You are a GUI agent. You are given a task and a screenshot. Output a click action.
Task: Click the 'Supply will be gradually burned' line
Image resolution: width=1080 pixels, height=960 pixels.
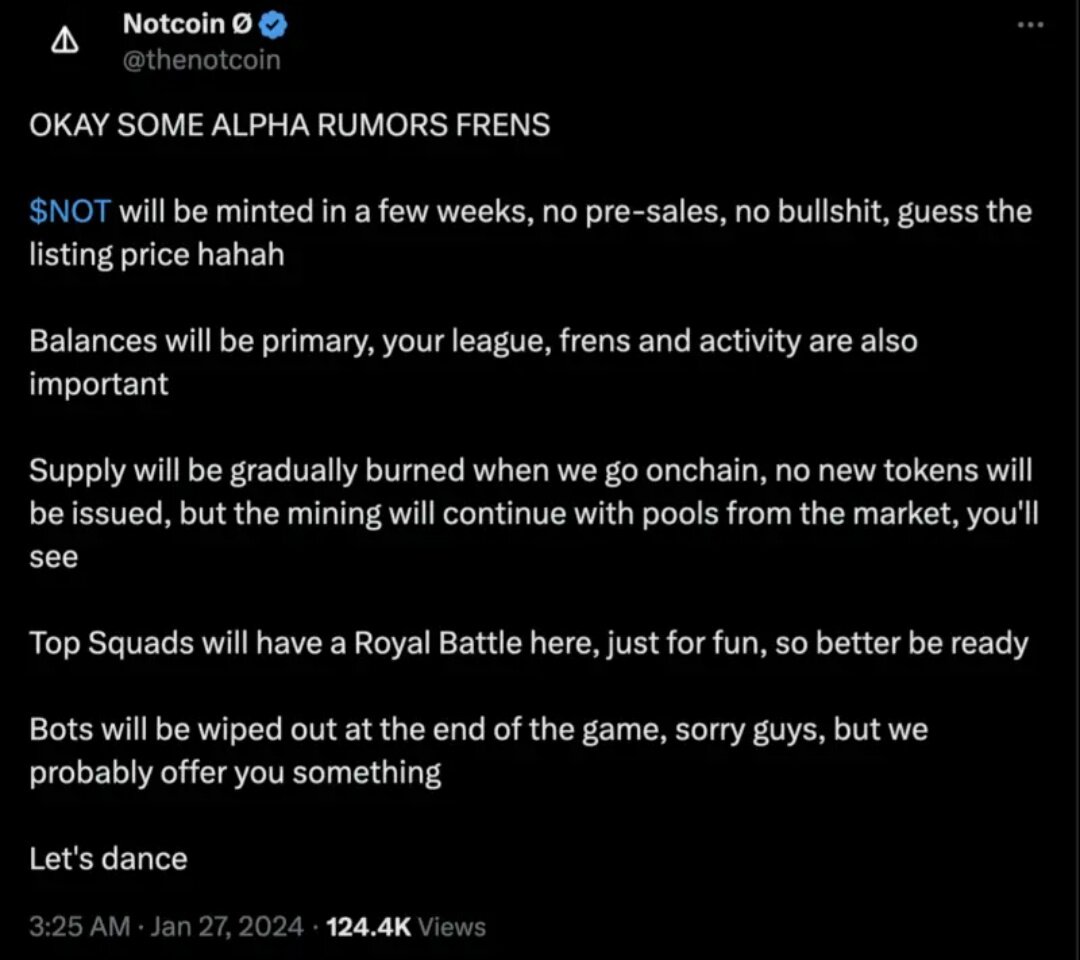pyautogui.click(x=530, y=470)
